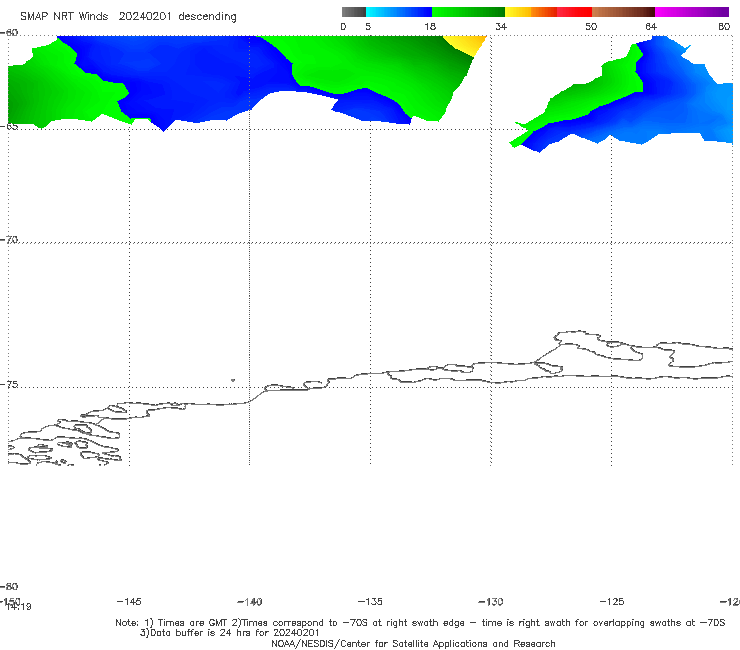Click the longitude label "-140"

[x=250, y=601]
